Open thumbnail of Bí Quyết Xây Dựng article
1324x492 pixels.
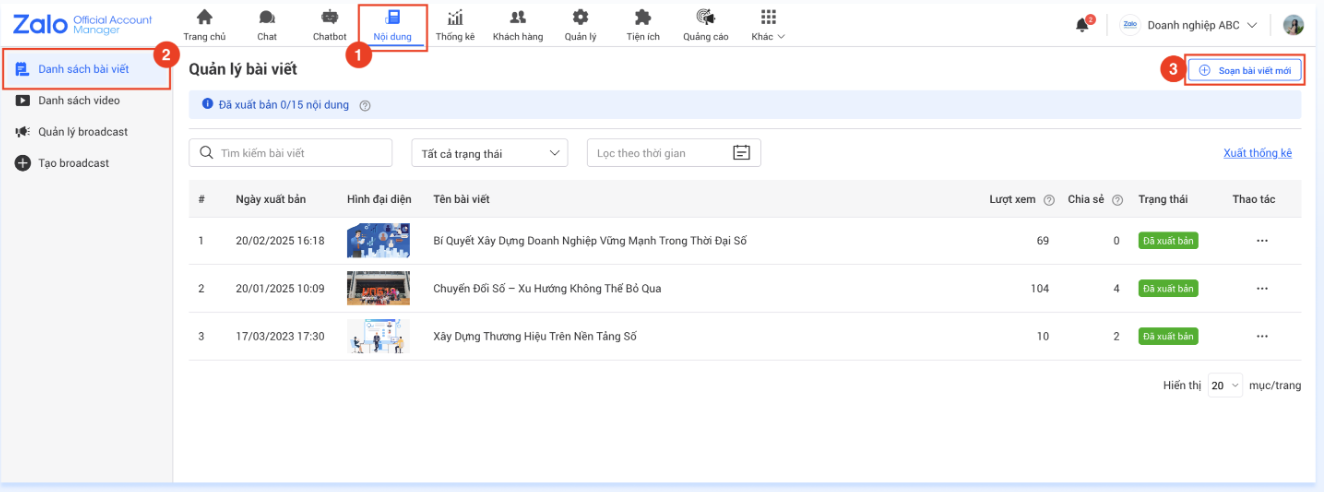(x=378, y=241)
